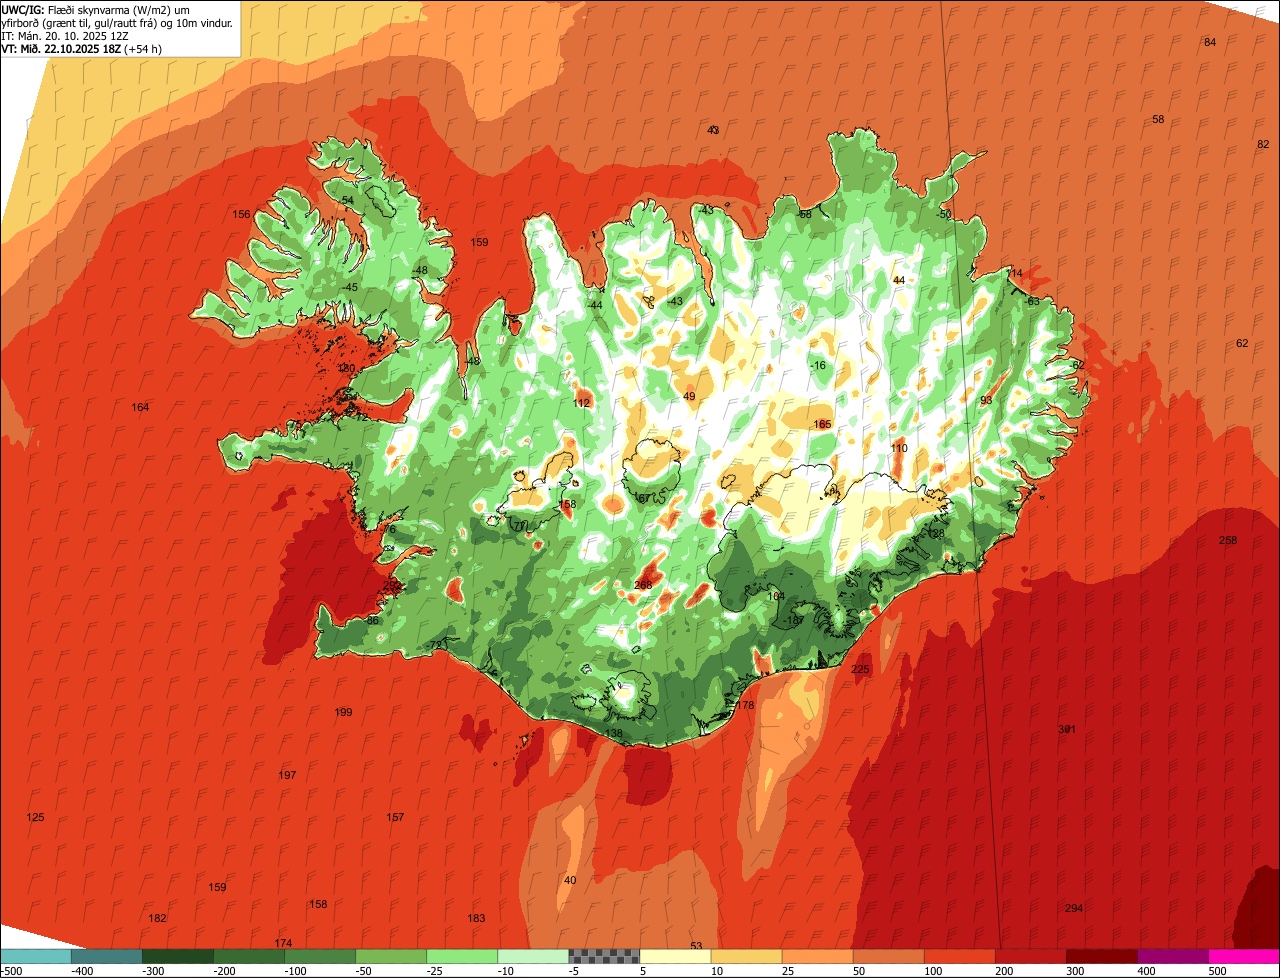Click the map value 294

coord(1074,908)
